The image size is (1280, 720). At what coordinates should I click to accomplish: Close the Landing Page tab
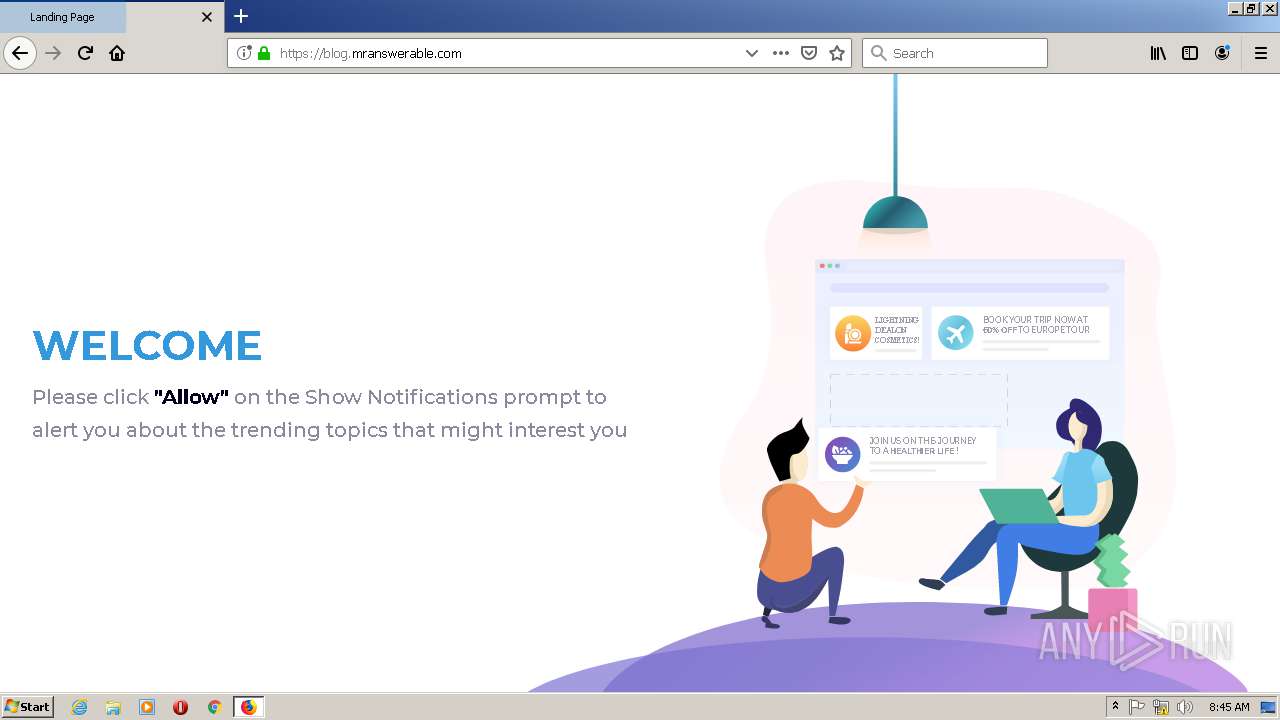[207, 17]
